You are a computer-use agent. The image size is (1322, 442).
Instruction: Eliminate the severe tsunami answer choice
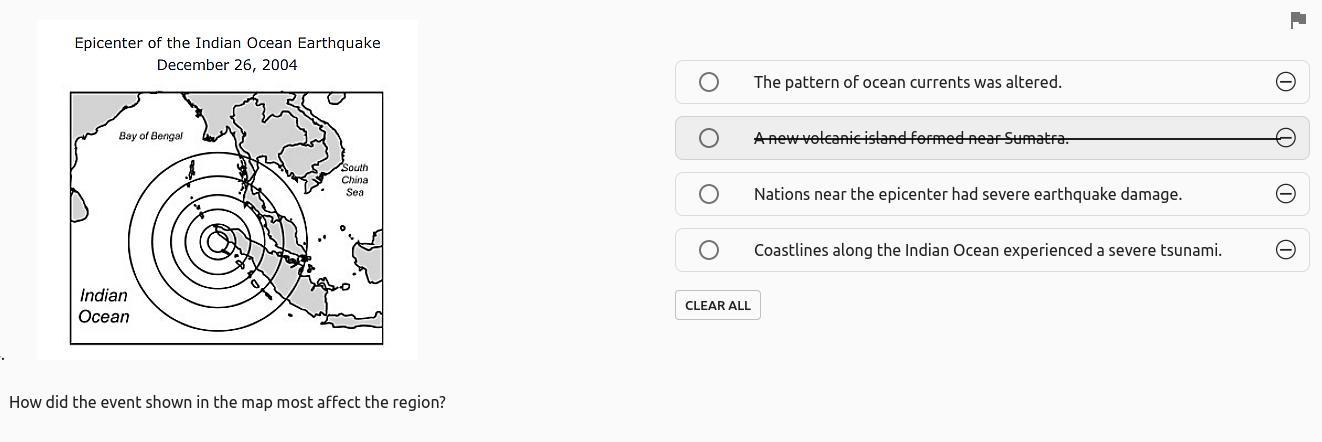tap(1286, 250)
